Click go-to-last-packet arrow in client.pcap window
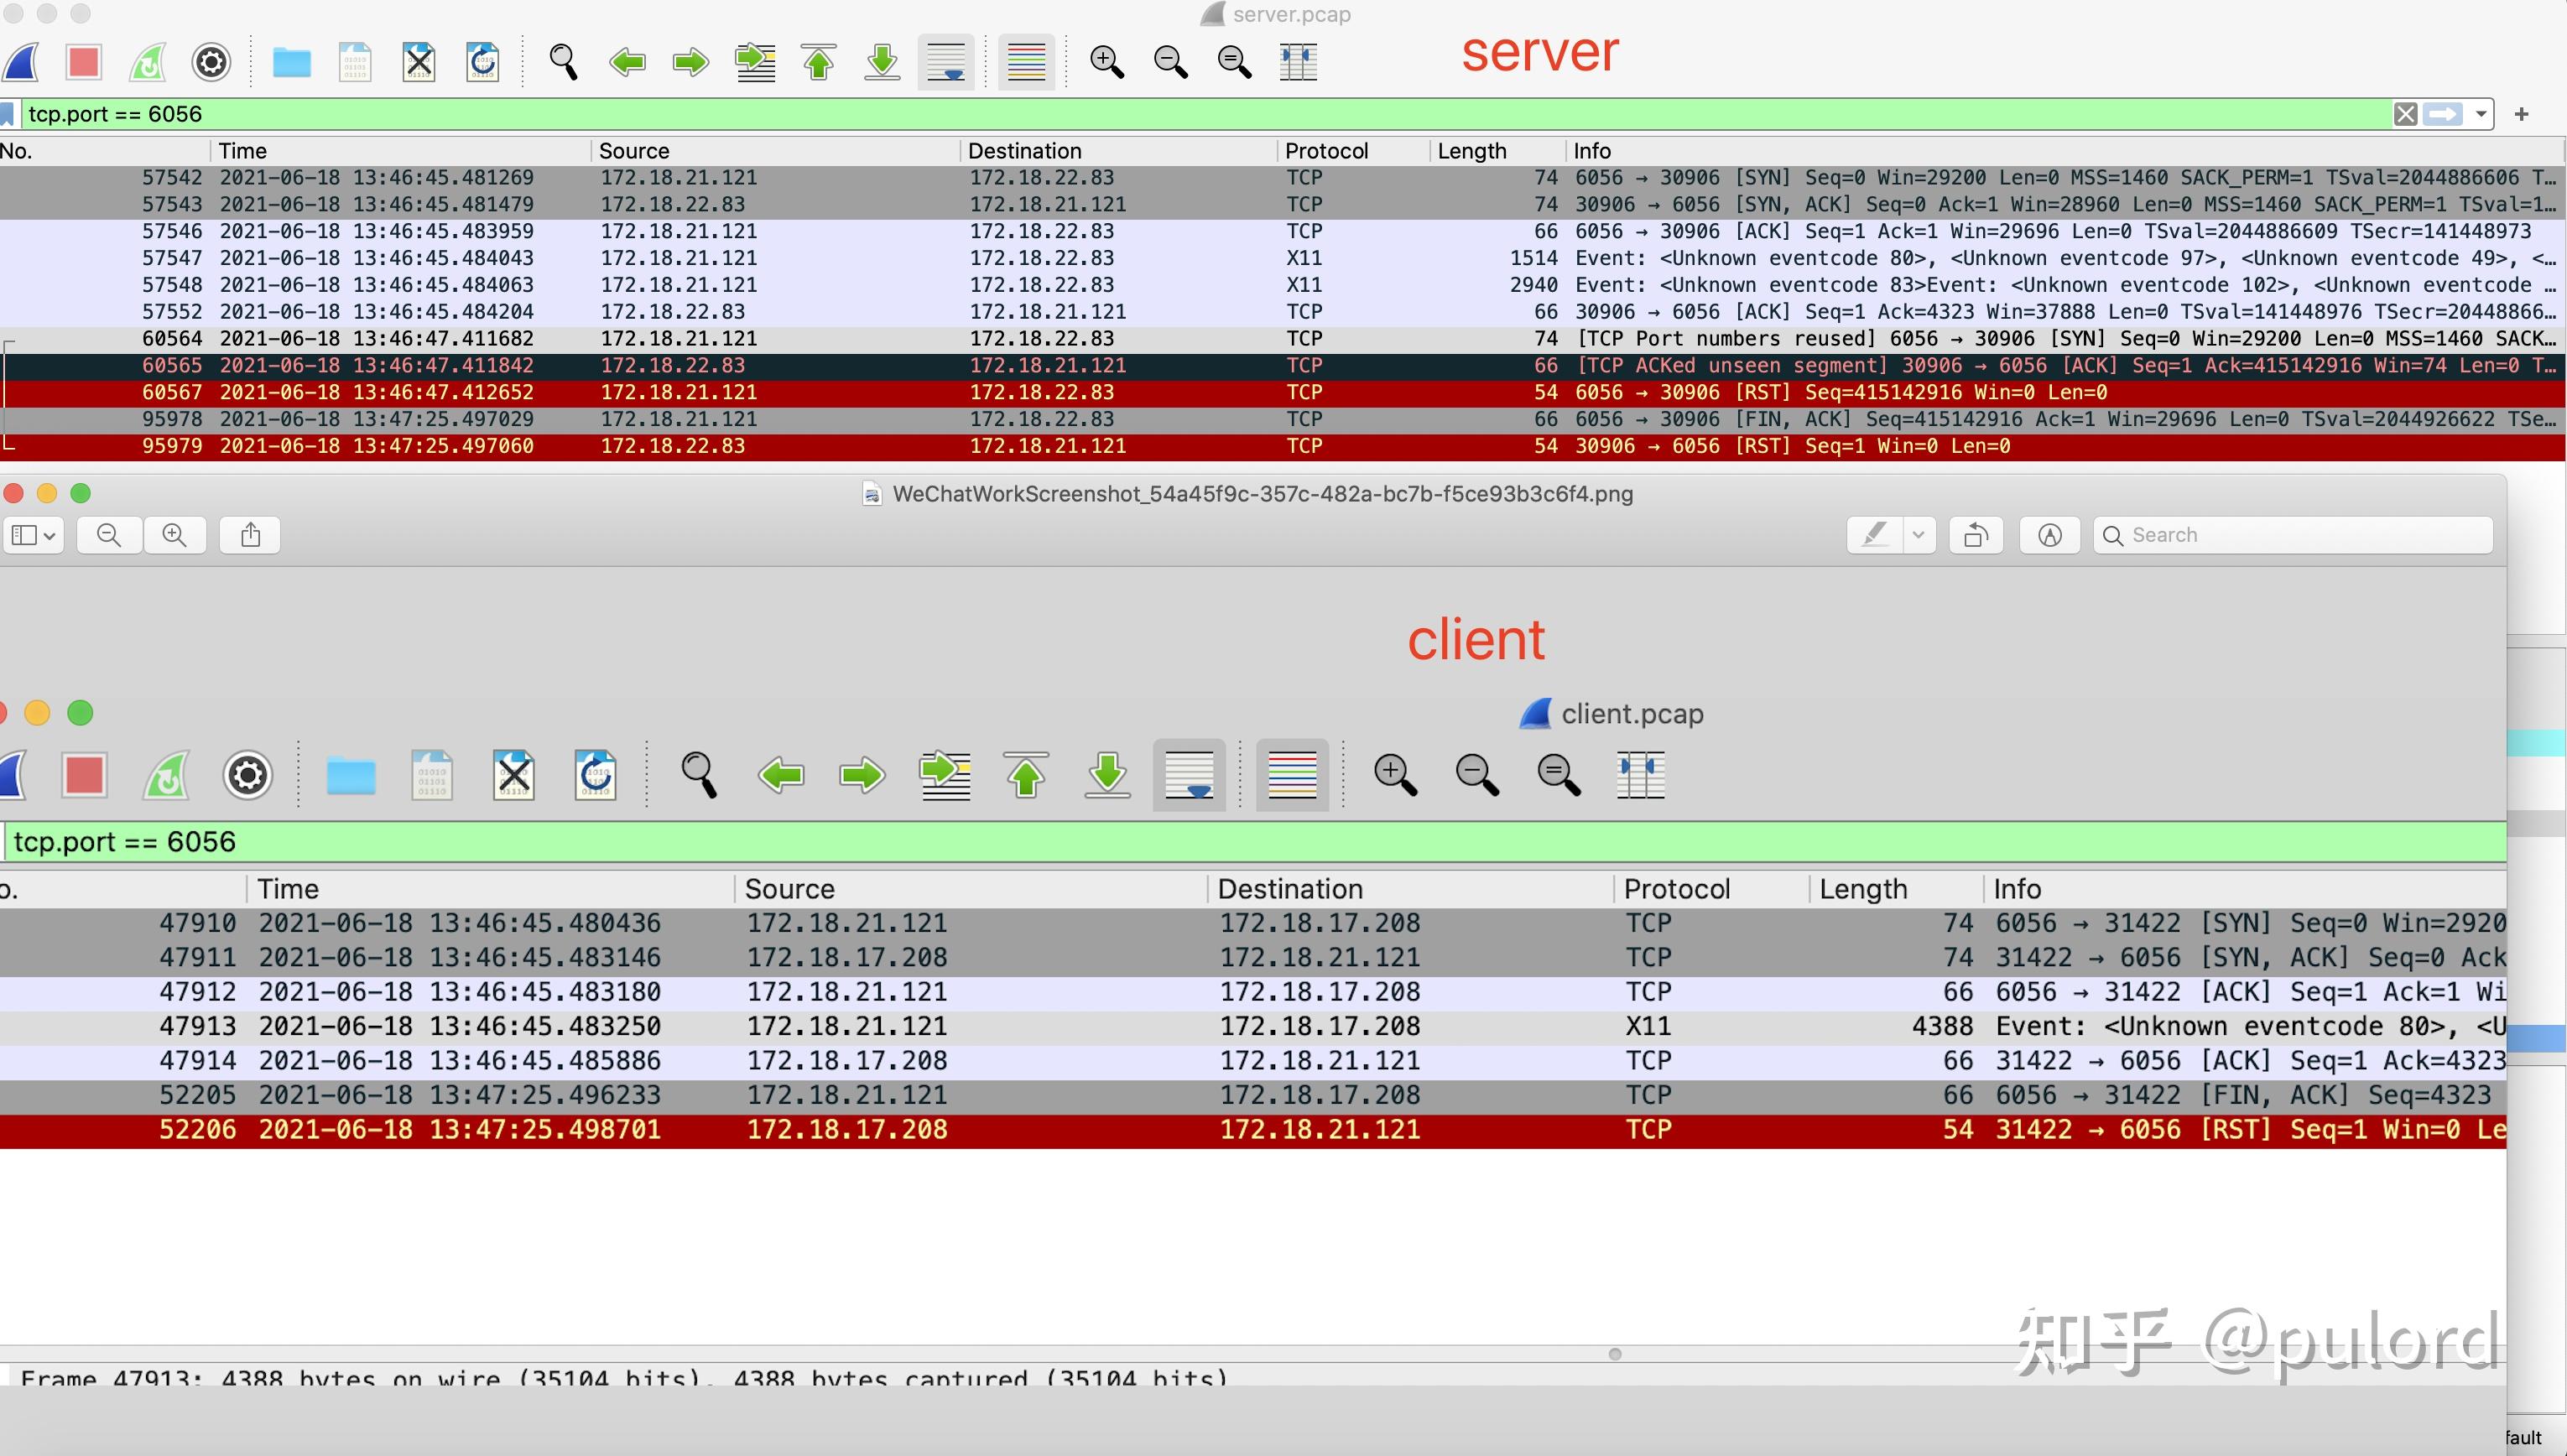2567x1456 pixels. (1108, 775)
